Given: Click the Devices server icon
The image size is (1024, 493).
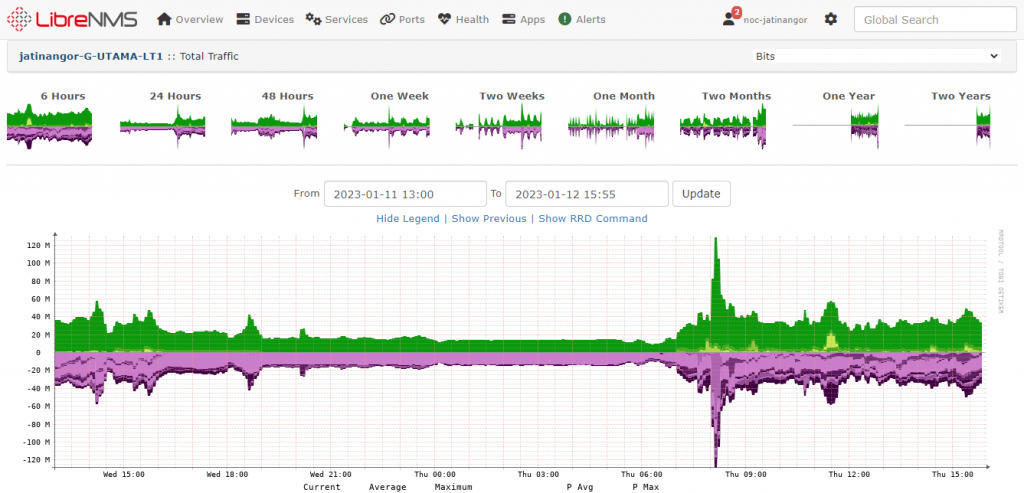Looking at the screenshot, I should [244, 19].
